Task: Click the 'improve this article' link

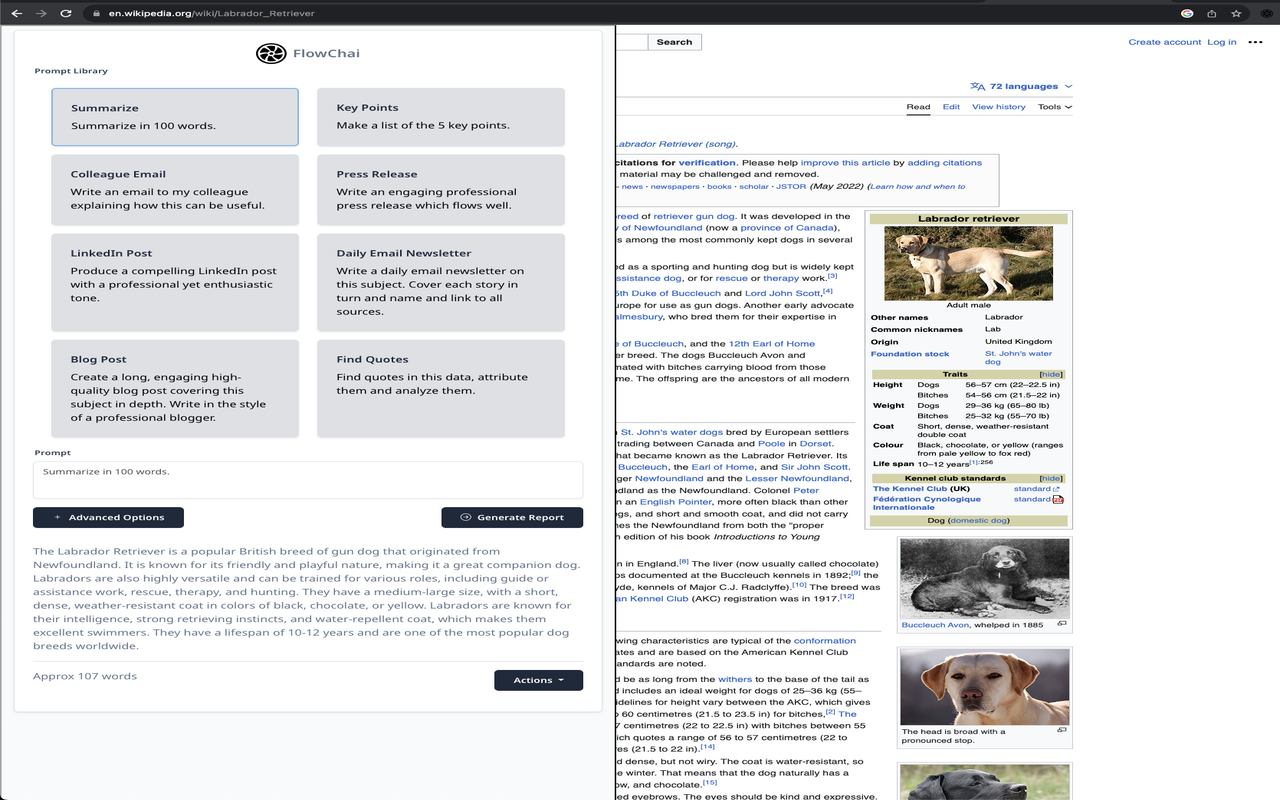Action: tap(846, 163)
